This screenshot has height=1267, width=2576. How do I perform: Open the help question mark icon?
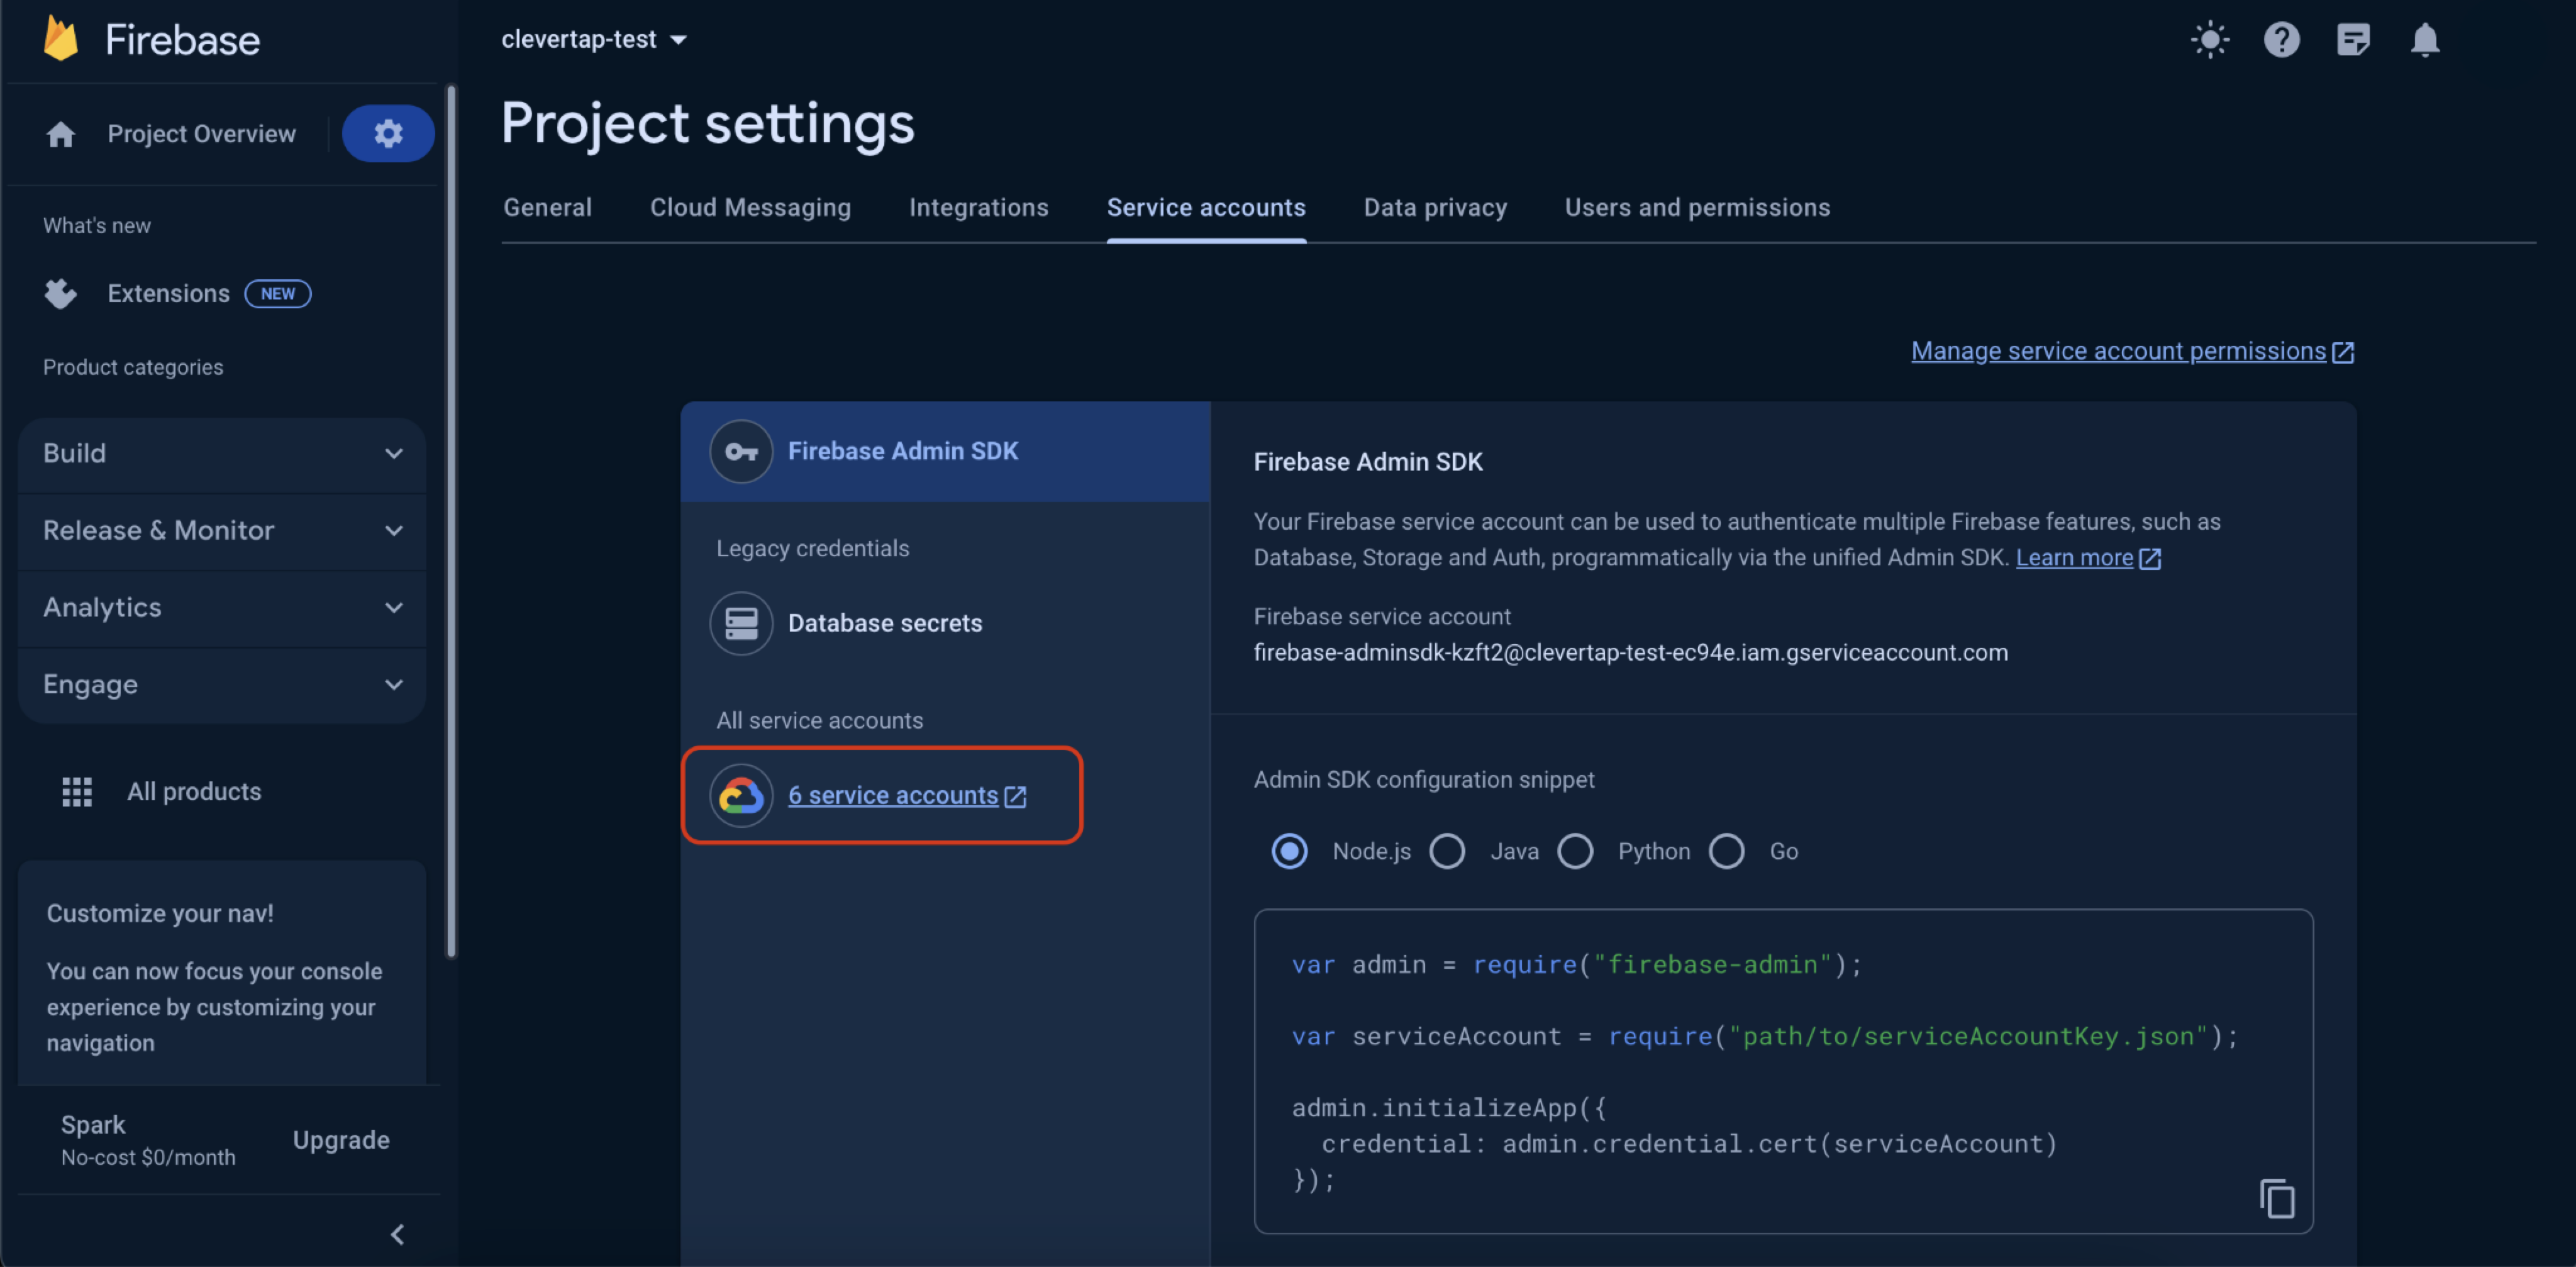click(2281, 40)
